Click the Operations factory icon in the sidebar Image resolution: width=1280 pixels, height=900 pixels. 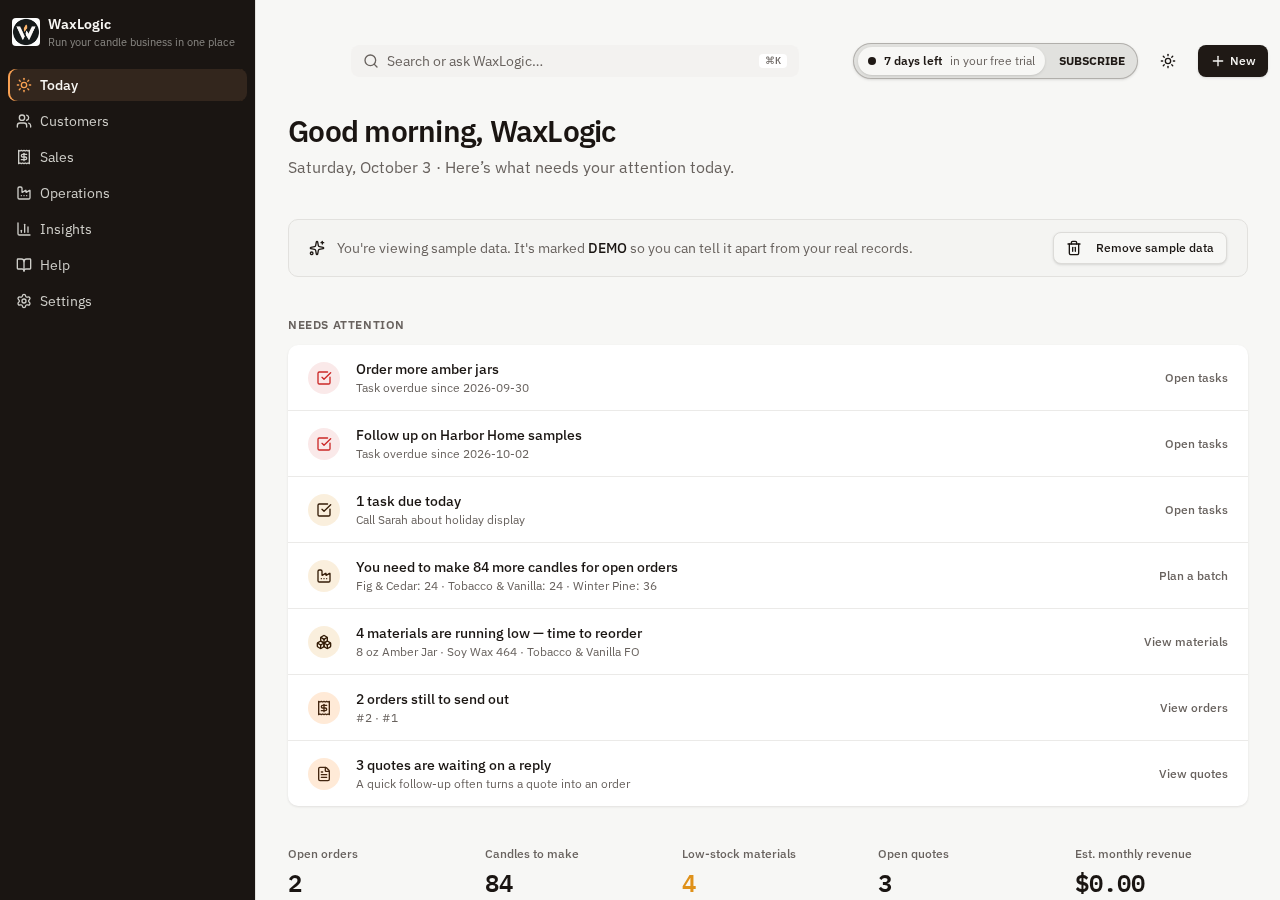(x=24, y=193)
